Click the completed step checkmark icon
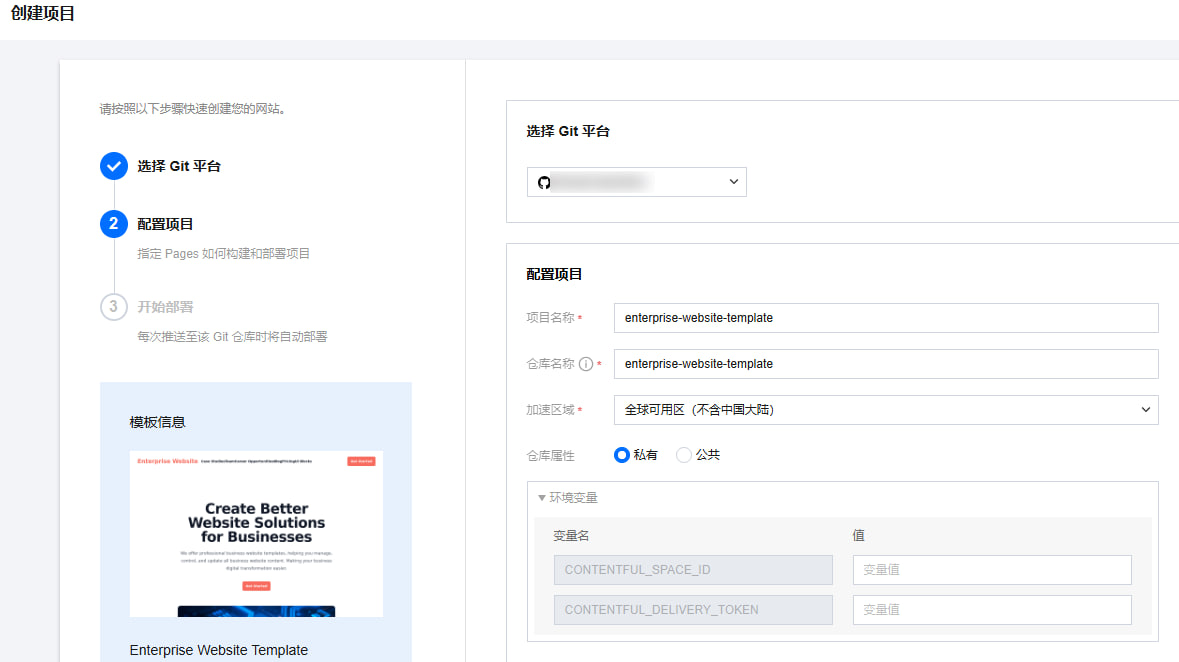 (x=114, y=166)
